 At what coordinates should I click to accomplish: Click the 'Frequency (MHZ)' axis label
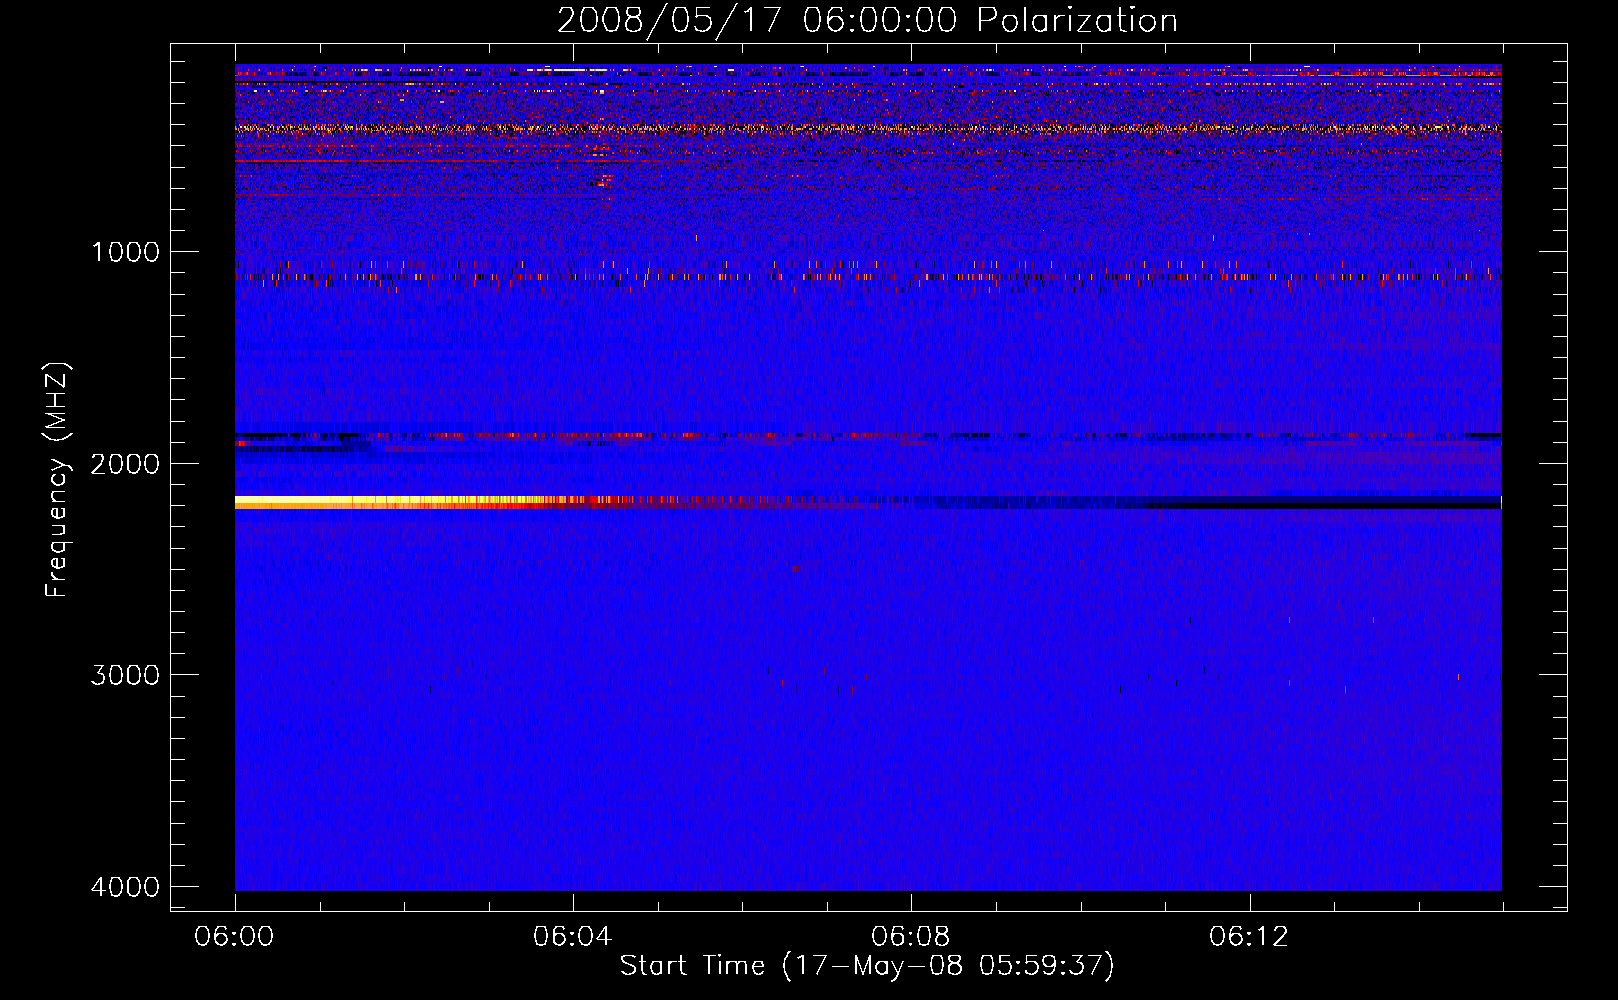pyautogui.click(x=57, y=480)
